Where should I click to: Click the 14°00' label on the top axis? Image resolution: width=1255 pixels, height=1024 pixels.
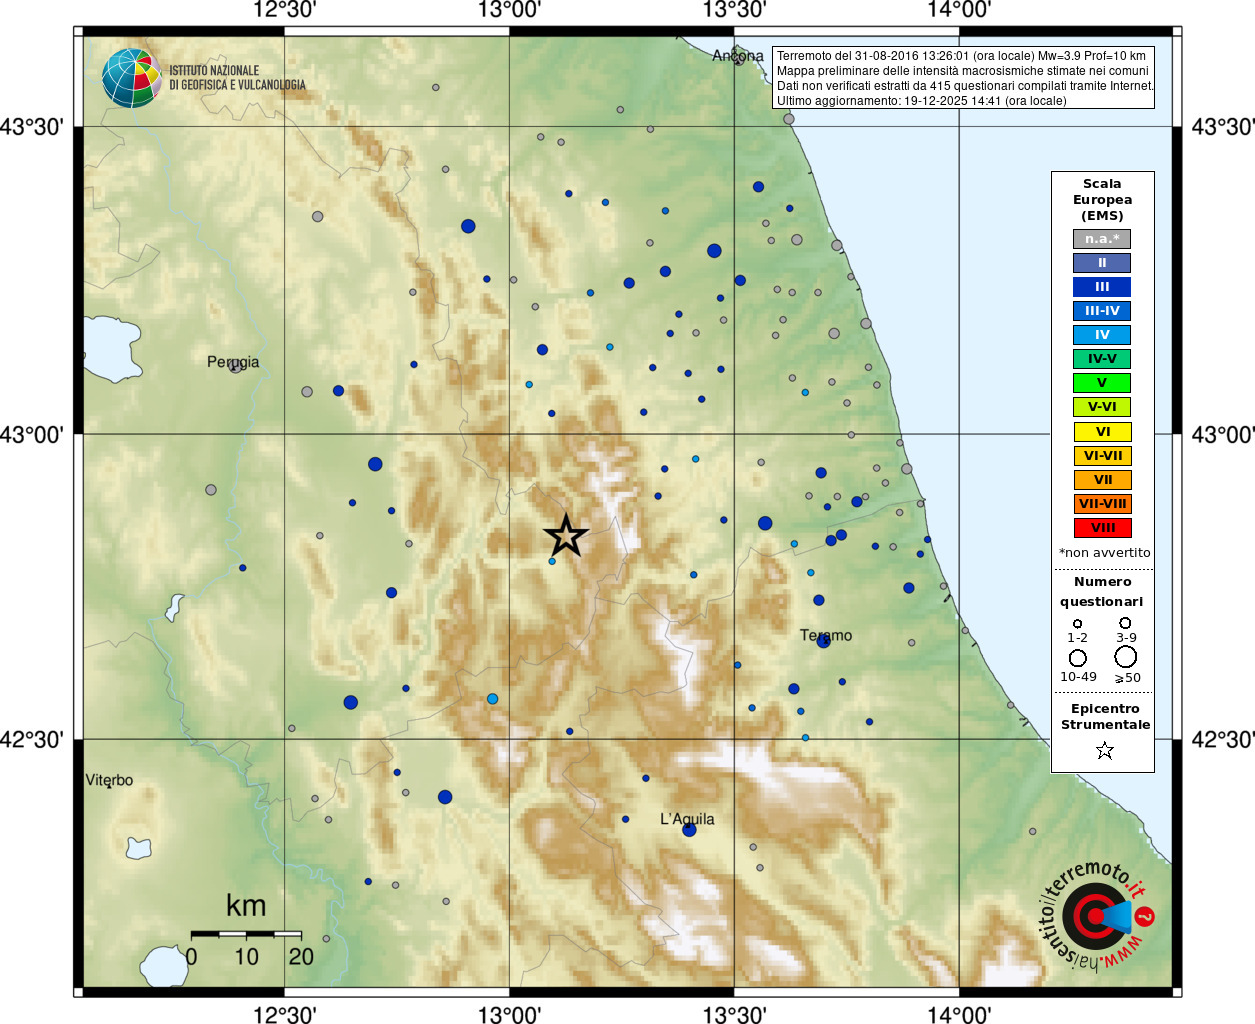pyautogui.click(x=960, y=10)
